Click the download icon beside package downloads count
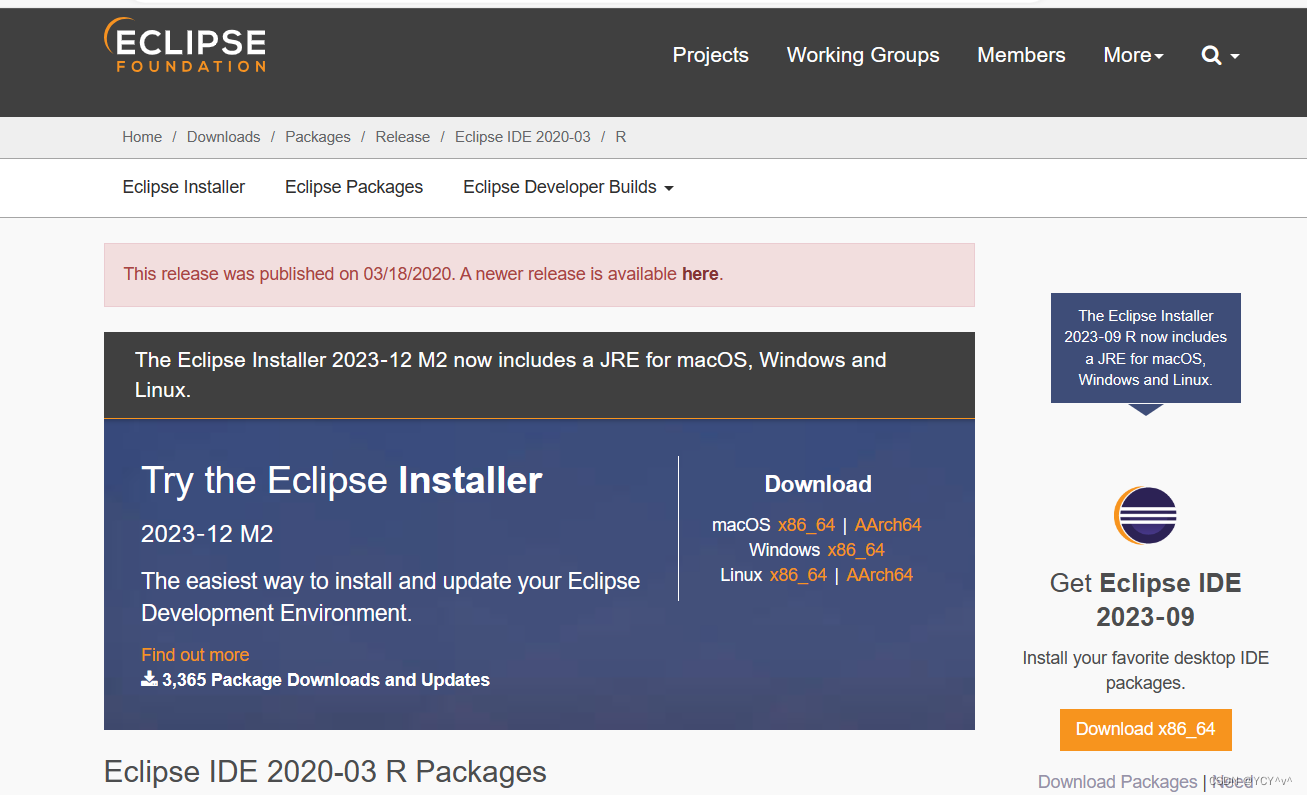Viewport: 1307px width, 795px height. (148, 679)
